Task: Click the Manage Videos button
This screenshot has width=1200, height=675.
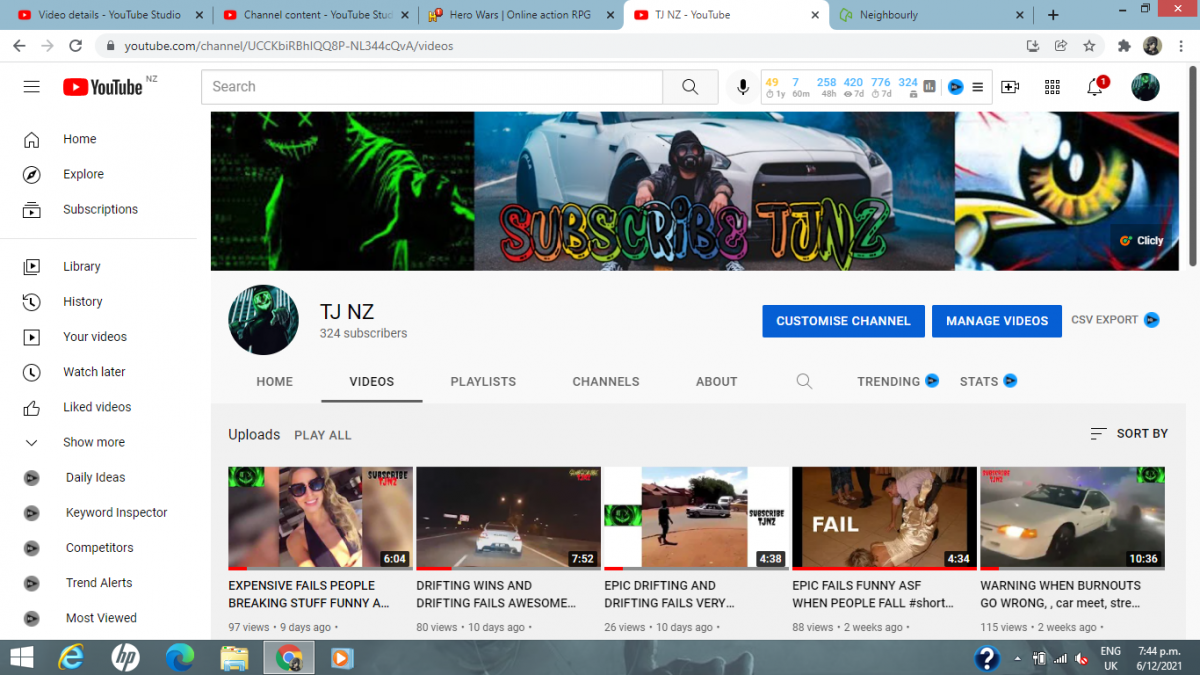Action: 997,321
